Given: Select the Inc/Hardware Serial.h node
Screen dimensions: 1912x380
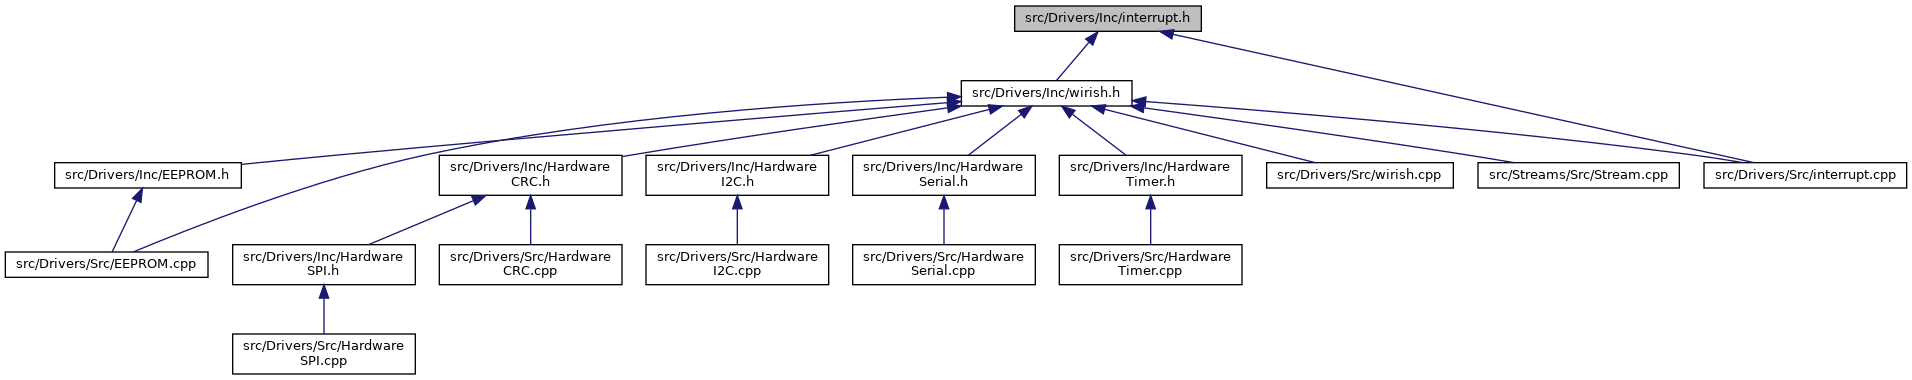Looking at the screenshot, I should click(x=944, y=175).
